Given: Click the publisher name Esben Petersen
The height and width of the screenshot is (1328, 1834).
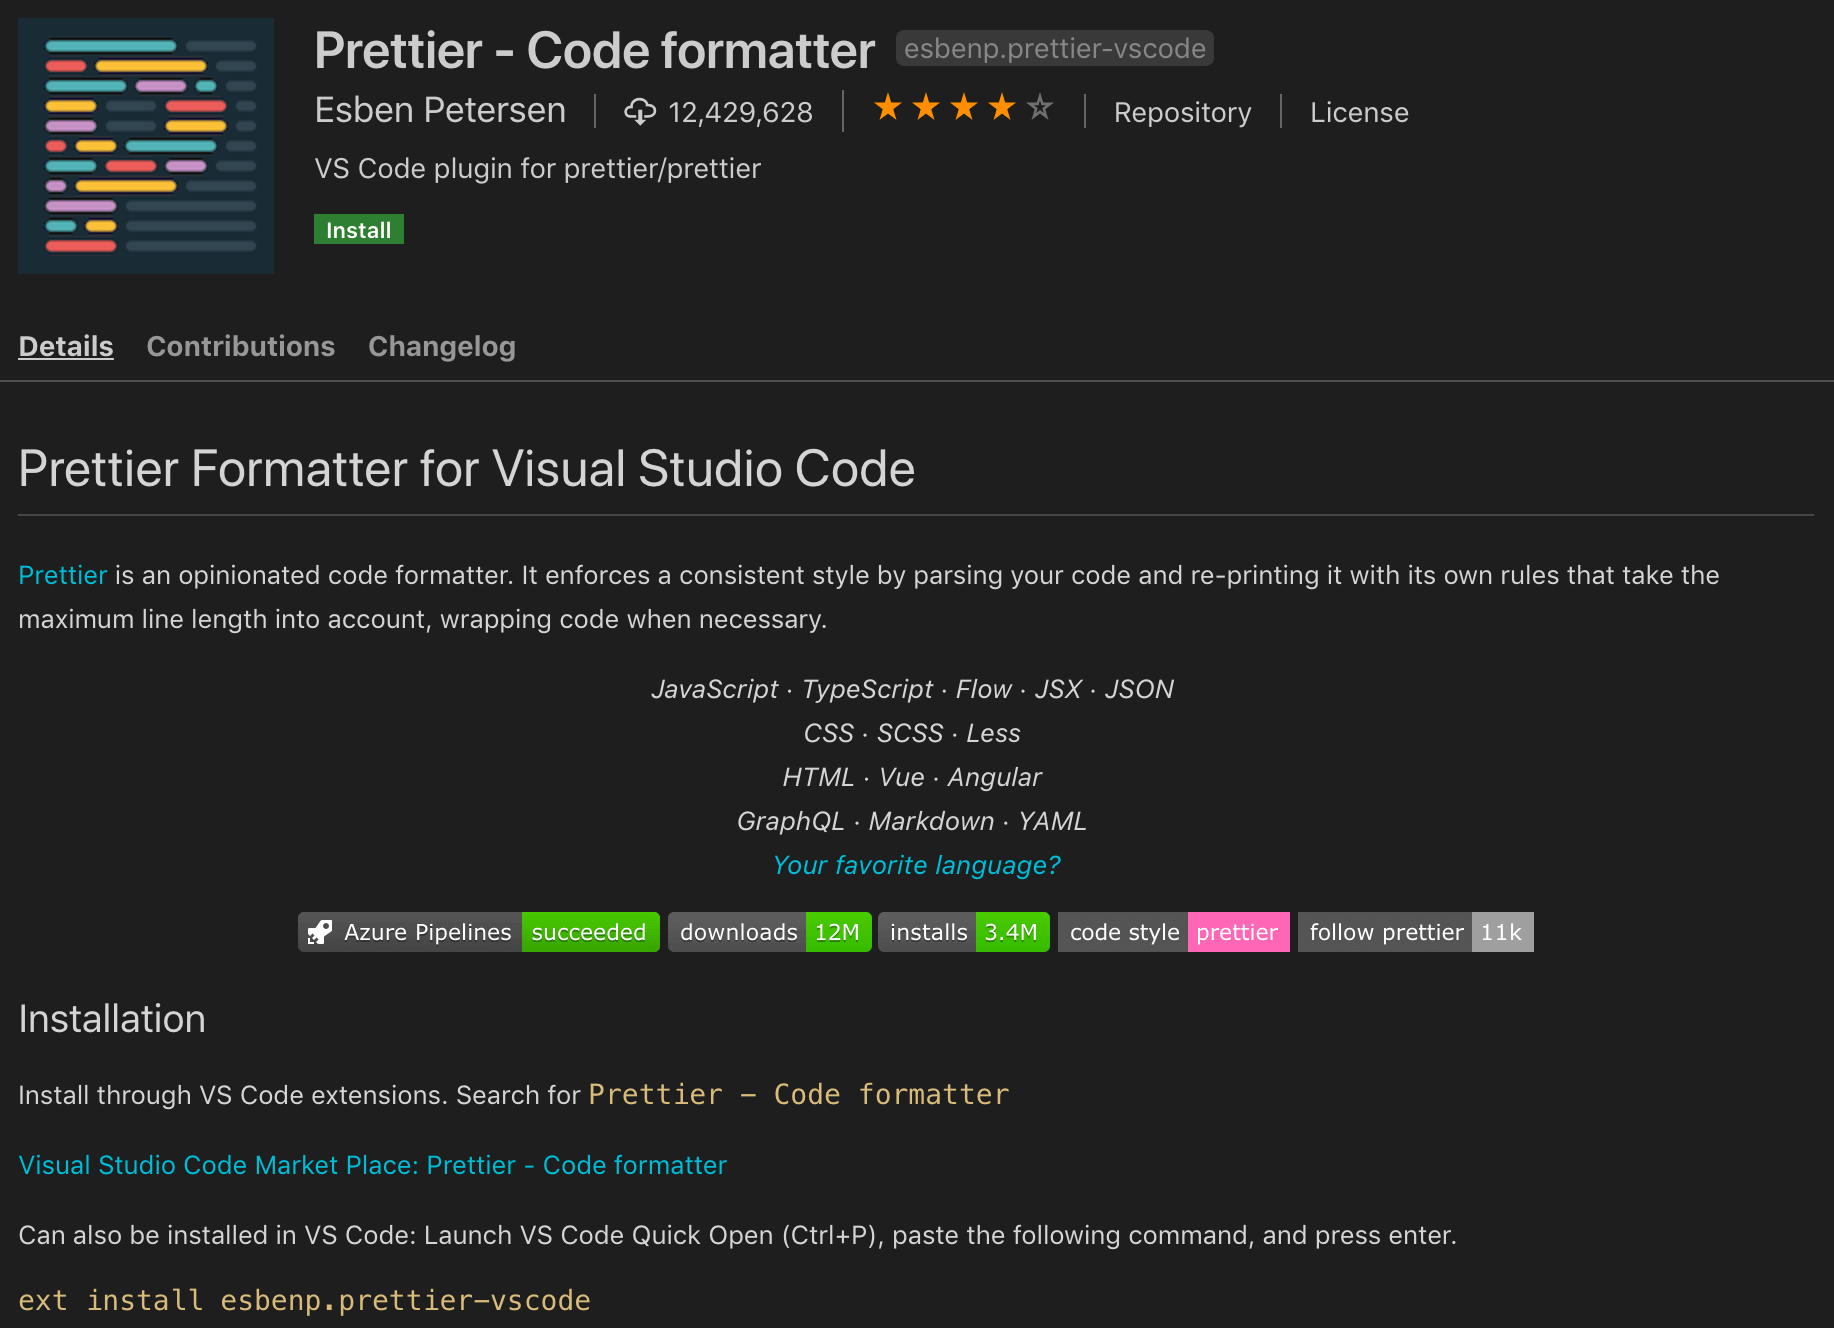Looking at the screenshot, I should pyautogui.click(x=440, y=110).
